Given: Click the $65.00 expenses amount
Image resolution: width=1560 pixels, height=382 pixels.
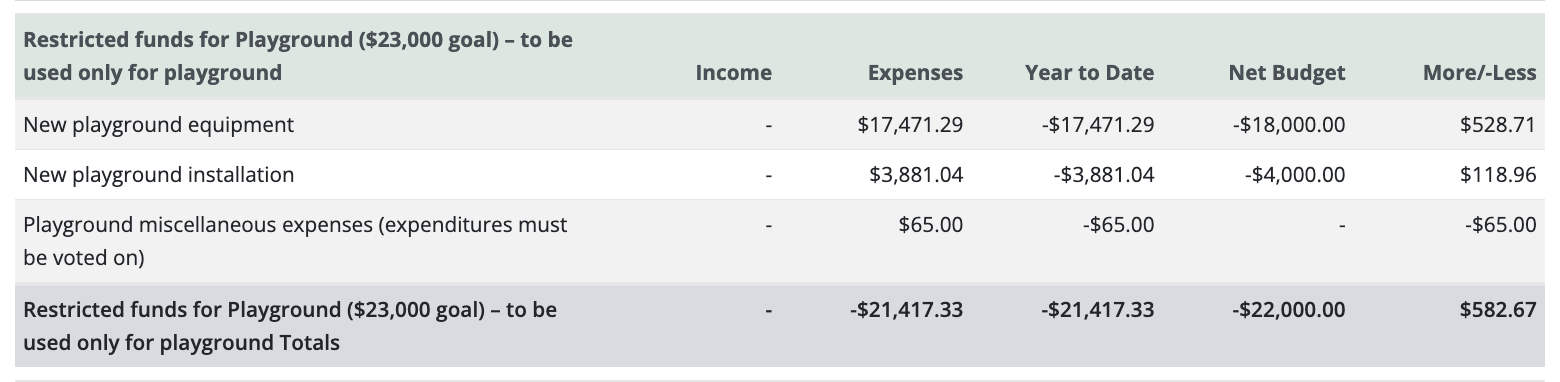Looking at the screenshot, I should pos(931,225).
